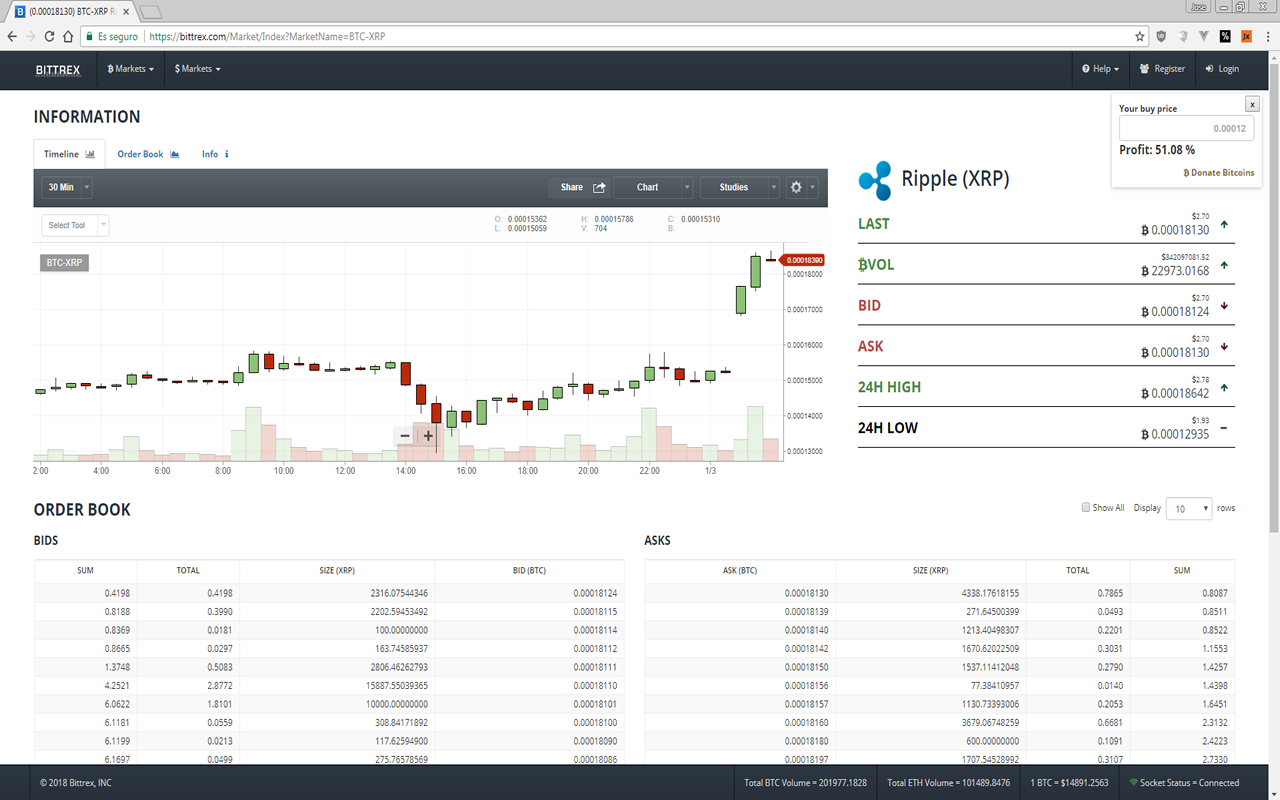Reload the page with the refresh icon
The height and width of the screenshot is (800, 1280).
click(x=50, y=36)
